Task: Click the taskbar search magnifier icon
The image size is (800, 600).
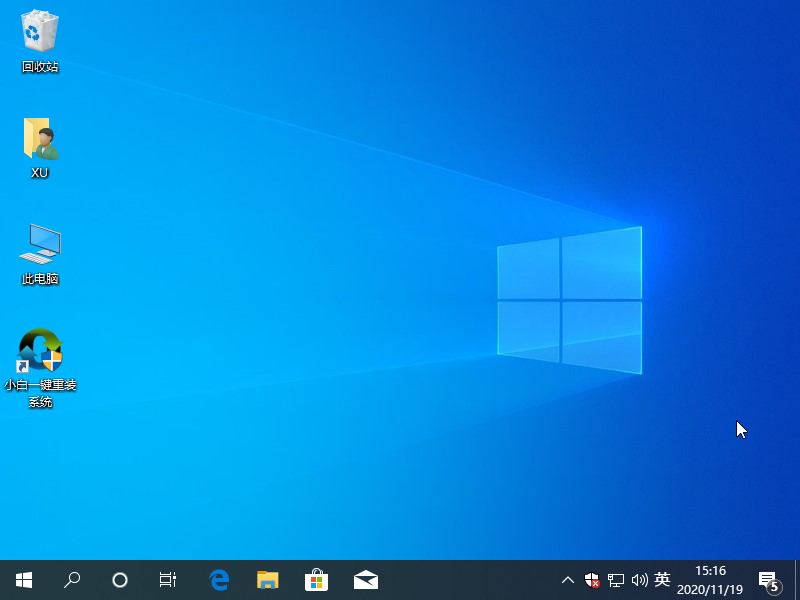Action: [72, 580]
